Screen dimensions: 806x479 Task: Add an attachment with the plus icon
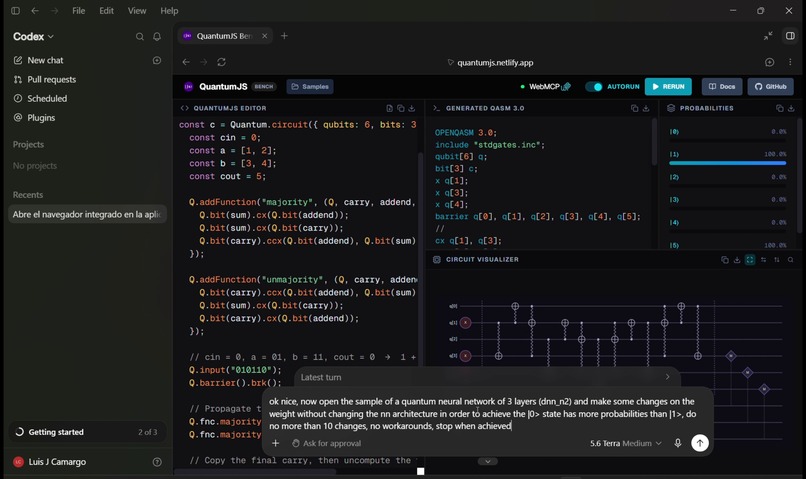coord(276,443)
